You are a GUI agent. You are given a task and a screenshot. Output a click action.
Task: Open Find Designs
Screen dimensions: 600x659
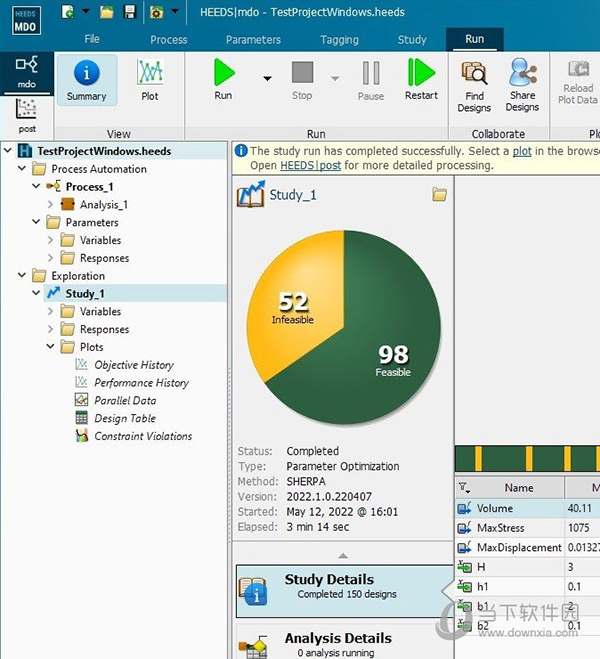pyautogui.click(x=474, y=87)
